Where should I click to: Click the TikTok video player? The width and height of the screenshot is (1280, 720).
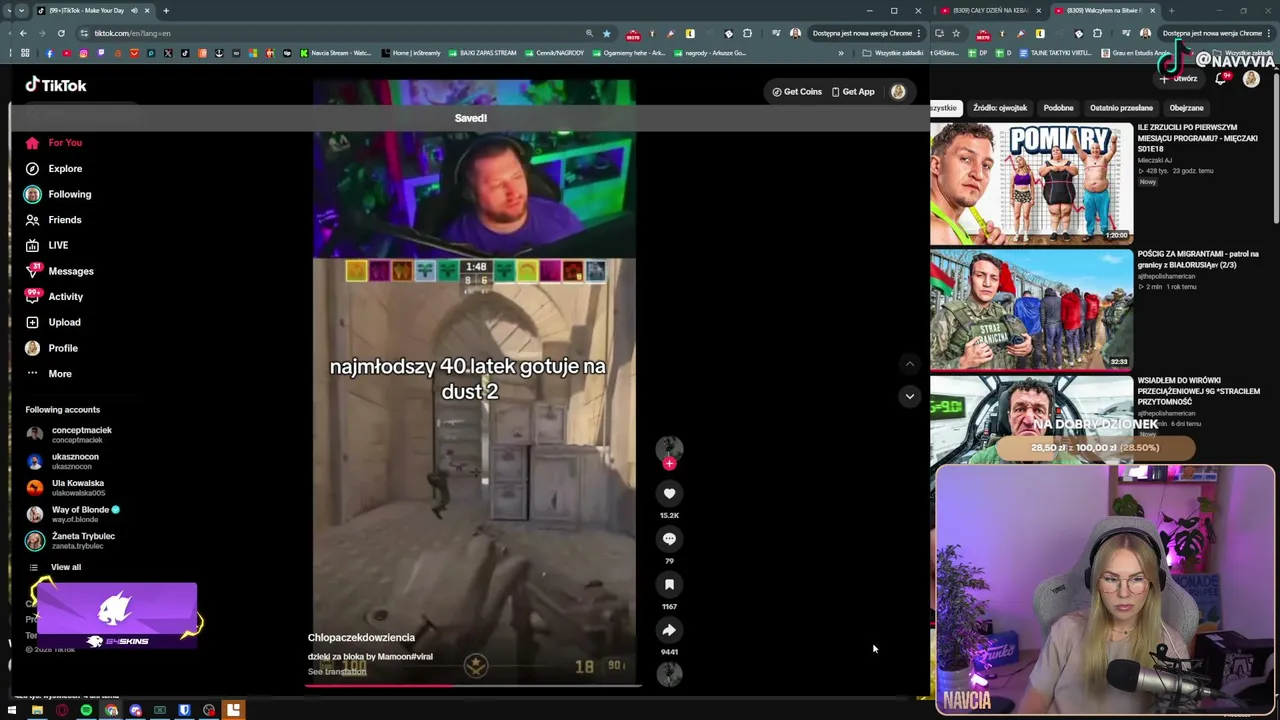(x=474, y=382)
